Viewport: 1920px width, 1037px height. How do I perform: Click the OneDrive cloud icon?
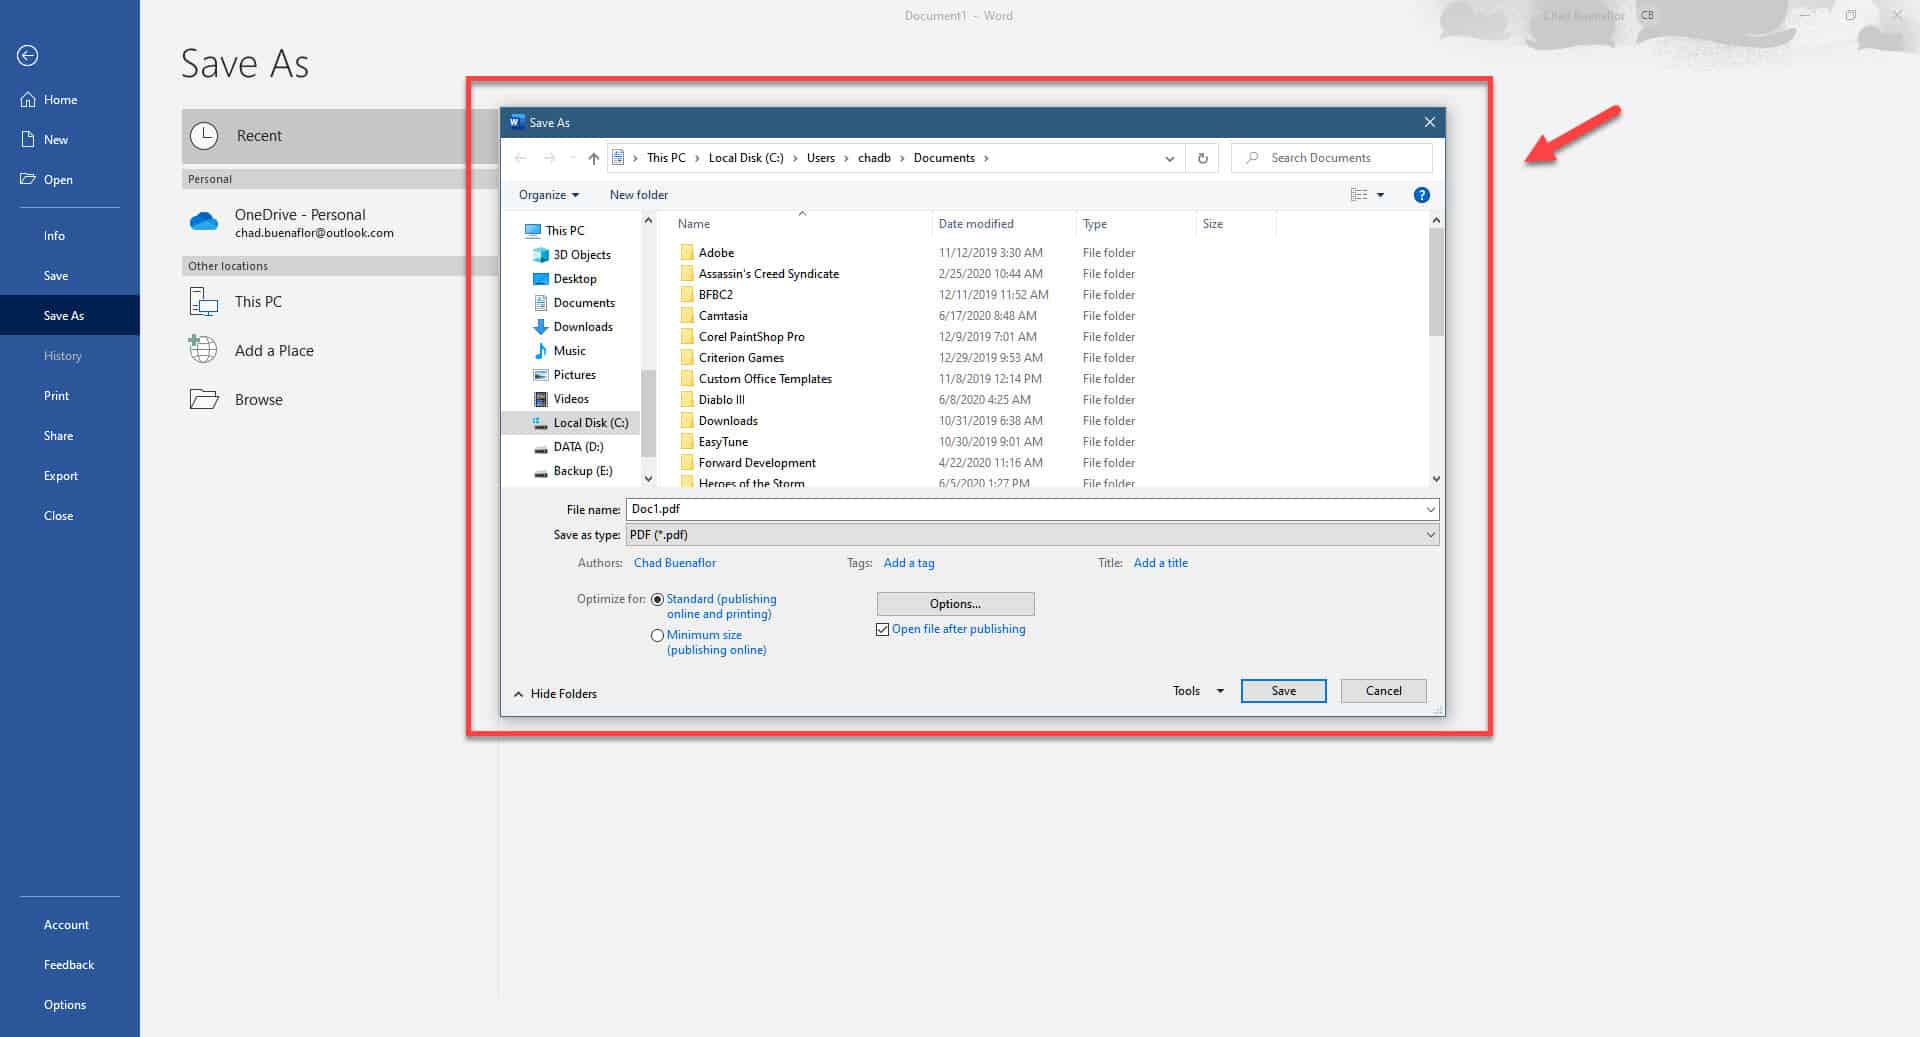coord(204,222)
